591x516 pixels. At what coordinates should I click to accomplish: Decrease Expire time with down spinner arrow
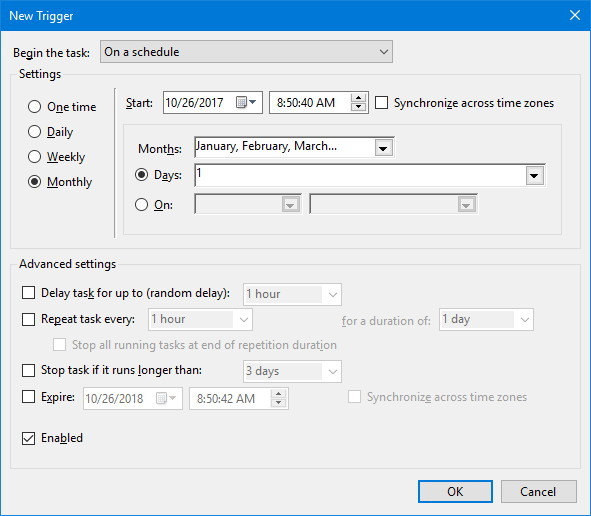[x=279, y=403]
